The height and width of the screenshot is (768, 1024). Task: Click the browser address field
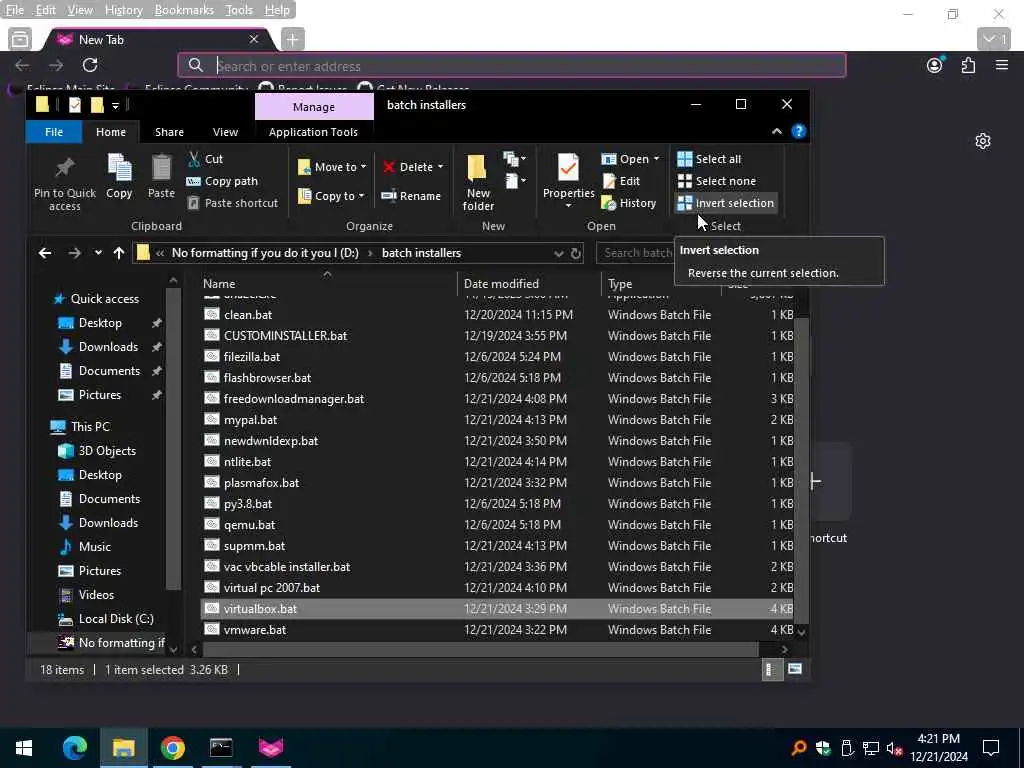tap(511, 65)
